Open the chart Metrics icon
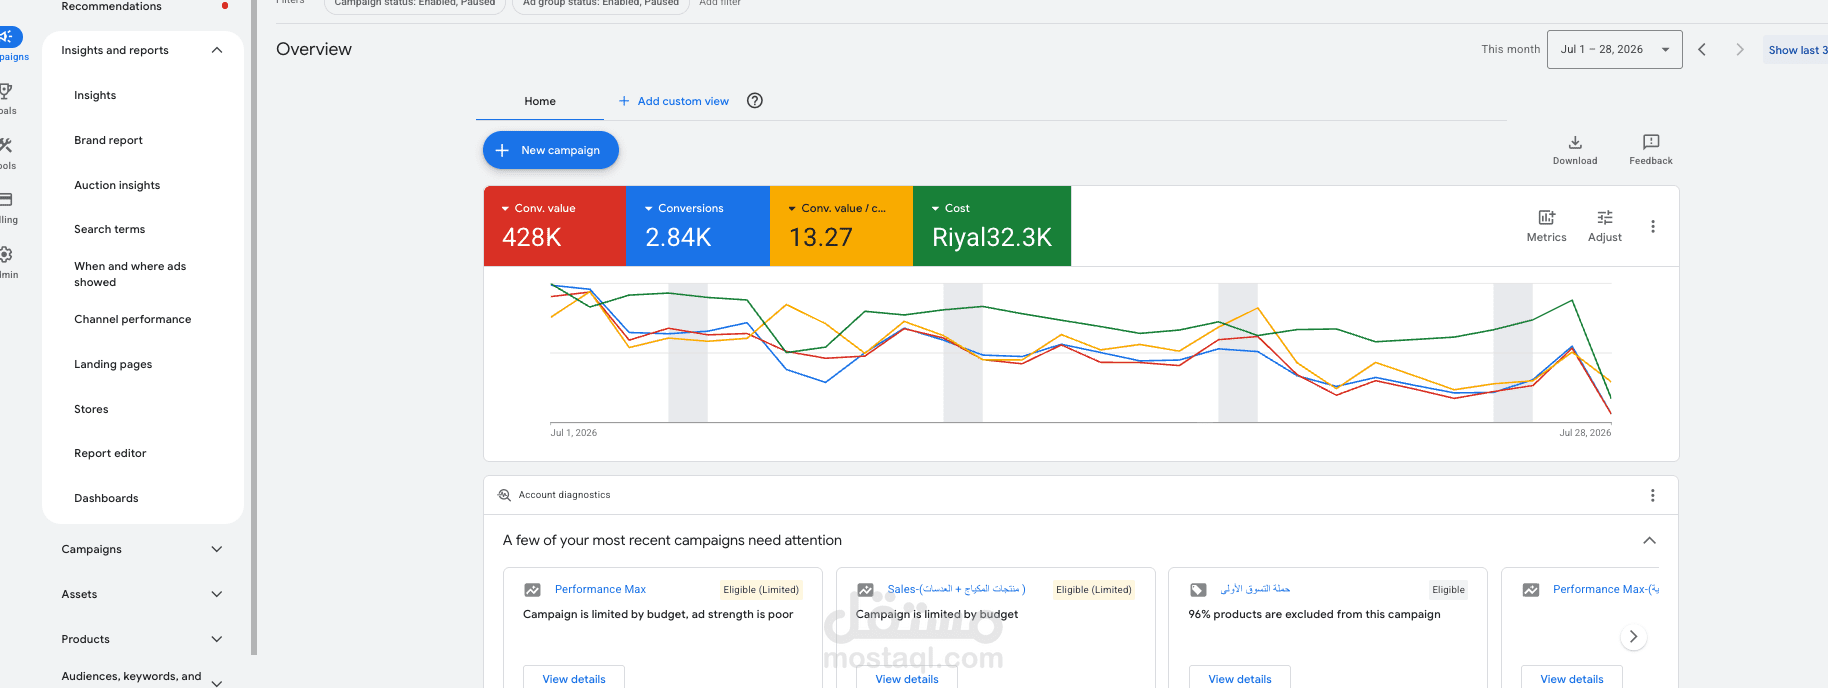 pos(1546,217)
